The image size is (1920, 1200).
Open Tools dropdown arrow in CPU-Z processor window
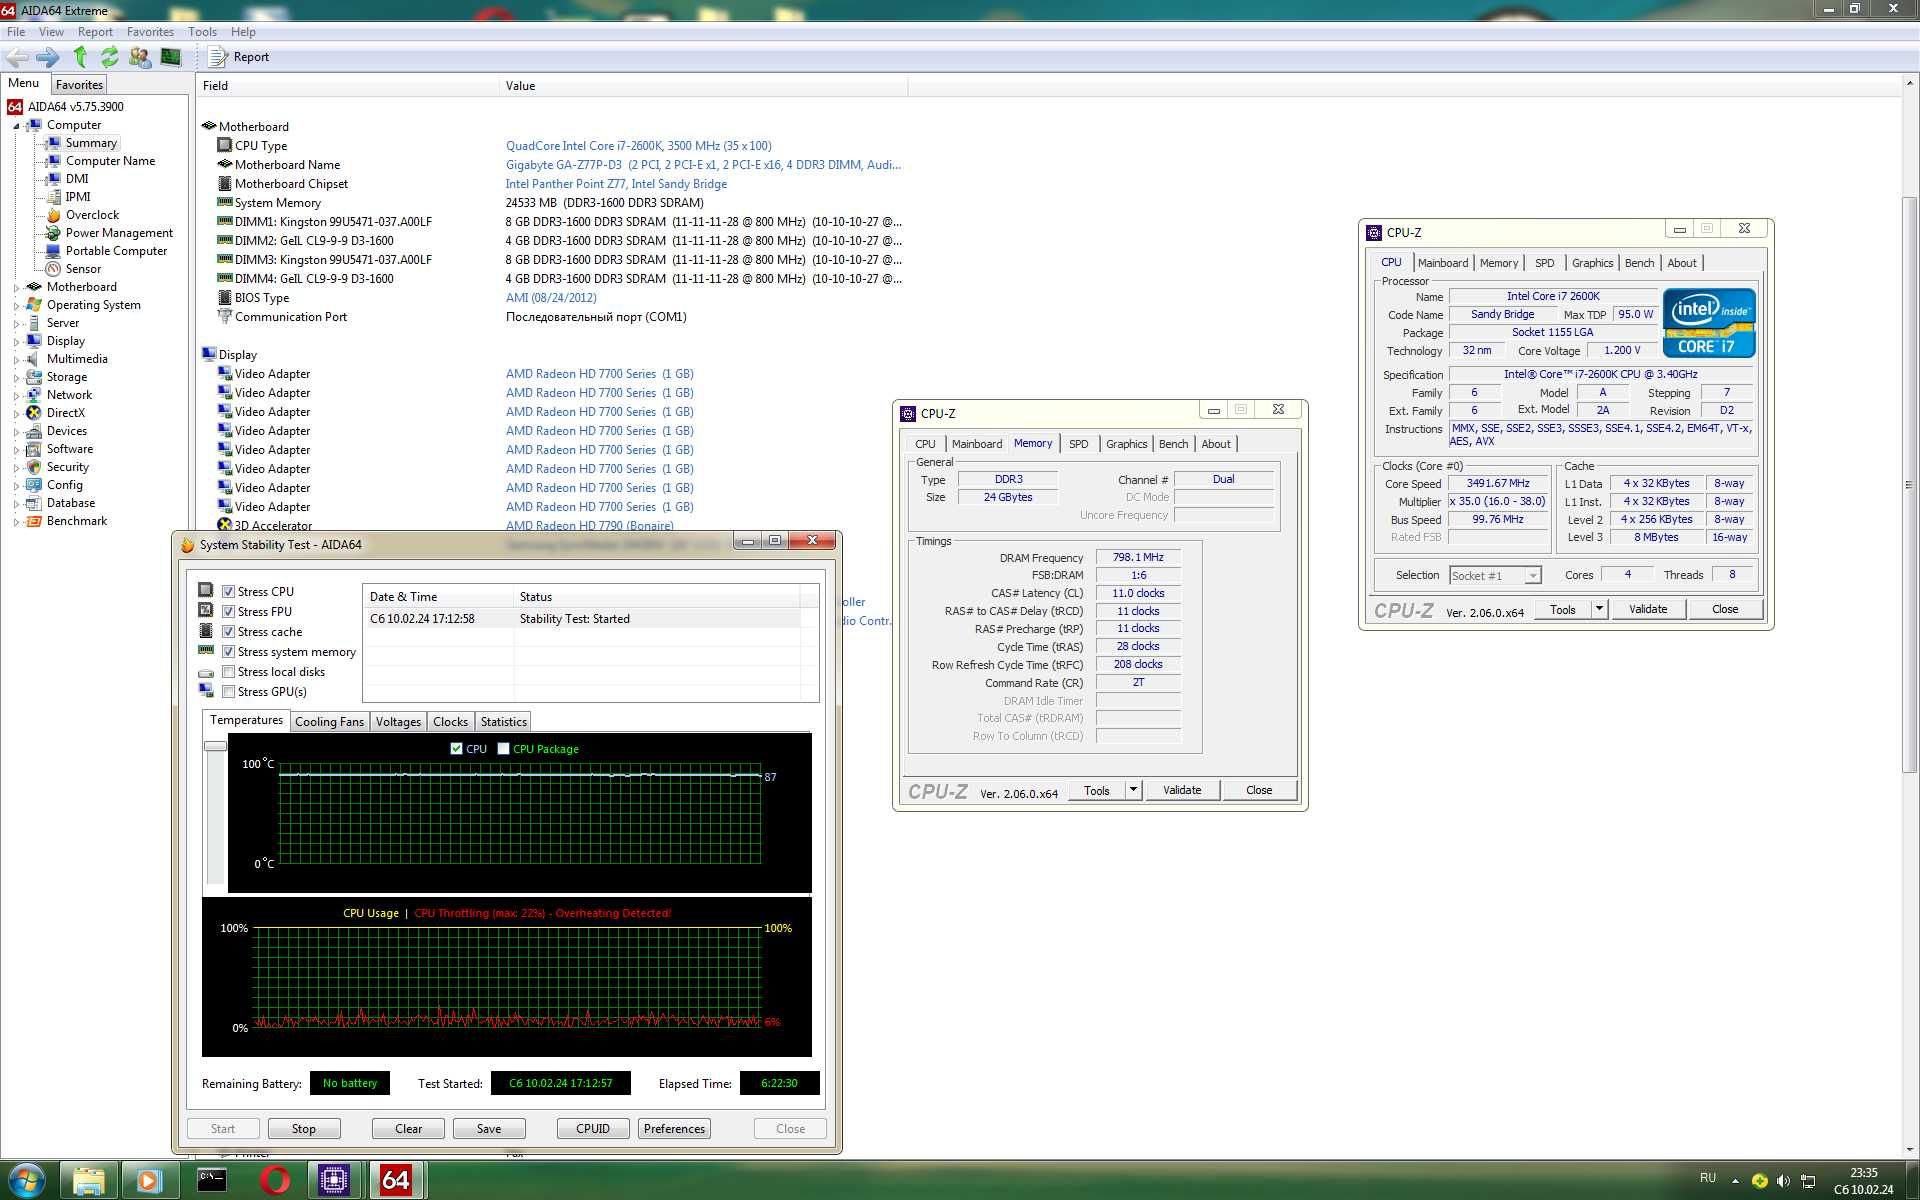(x=1599, y=609)
